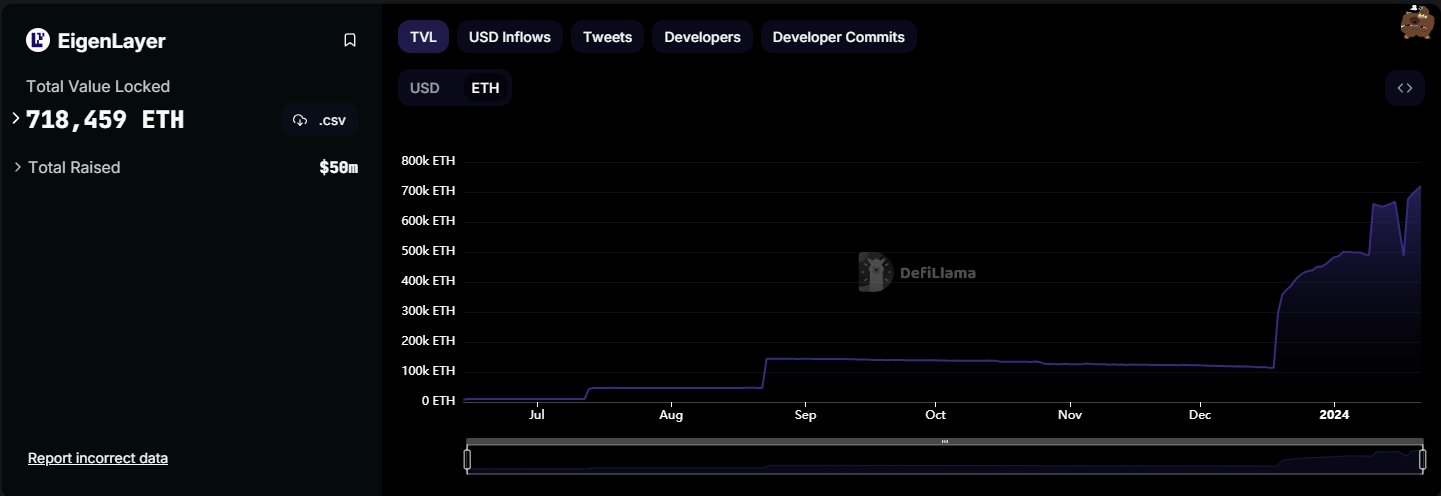The height and width of the screenshot is (496, 1441).
Task: Open the user avatar in top corner
Action: pyautogui.click(x=1415, y=23)
